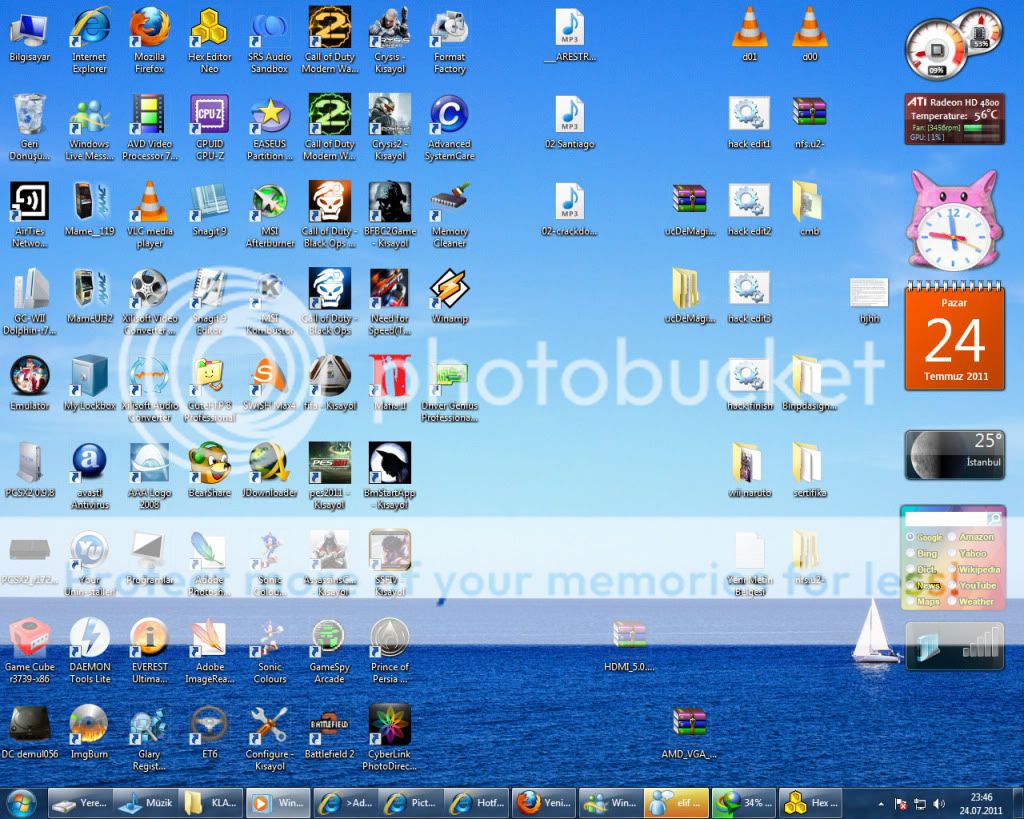The height and width of the screenshot is (819, 1024).
Task: Open the Hex Editor Neo shortcut
Action: [x=209, y=29]
